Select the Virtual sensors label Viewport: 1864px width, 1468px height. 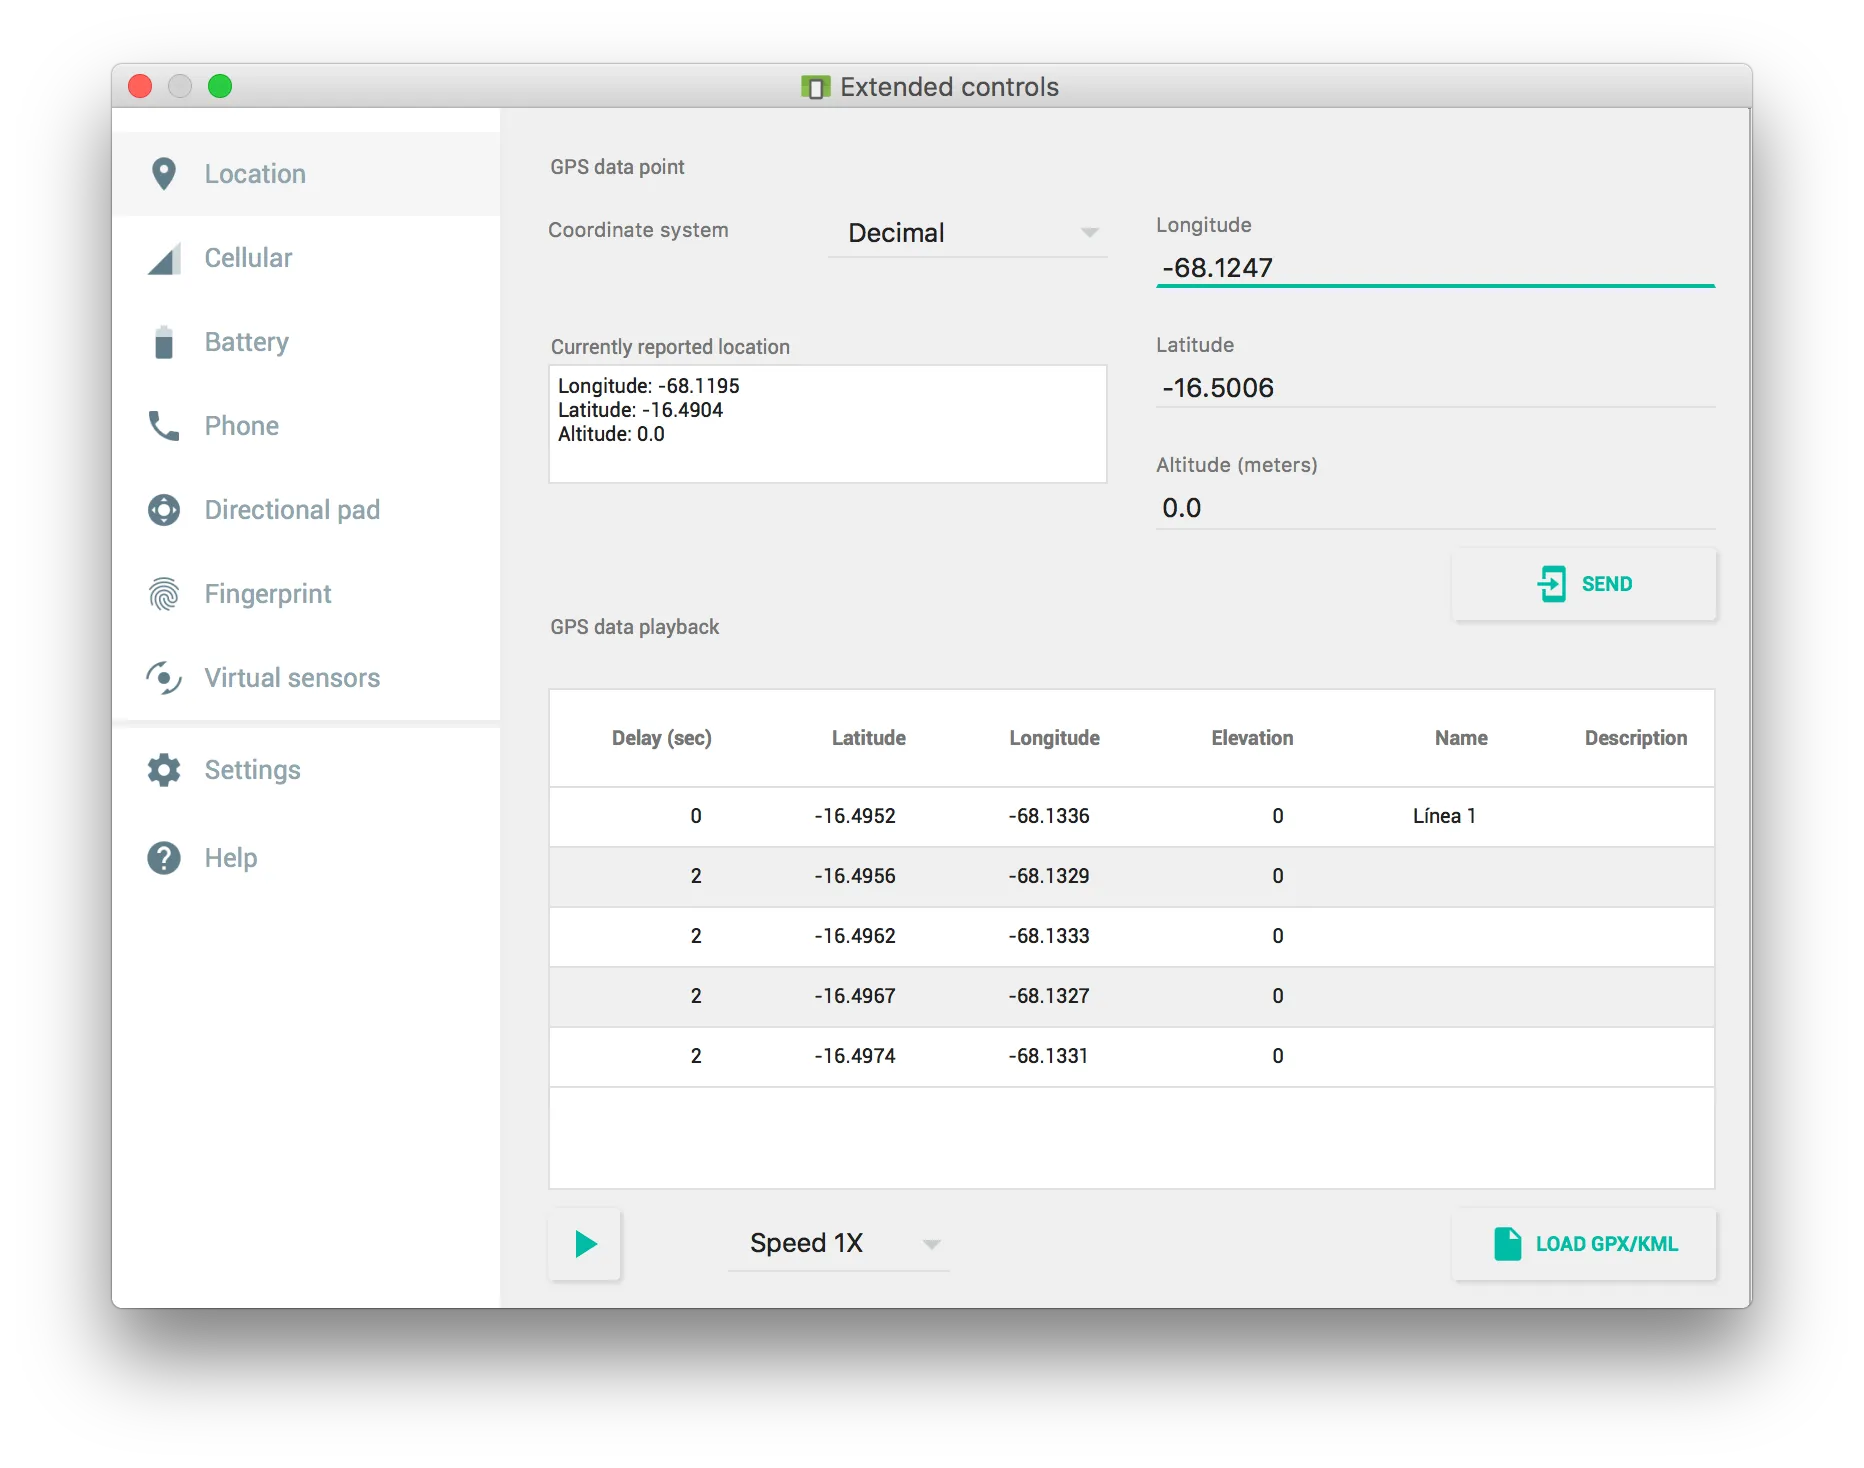pos(292,678)
